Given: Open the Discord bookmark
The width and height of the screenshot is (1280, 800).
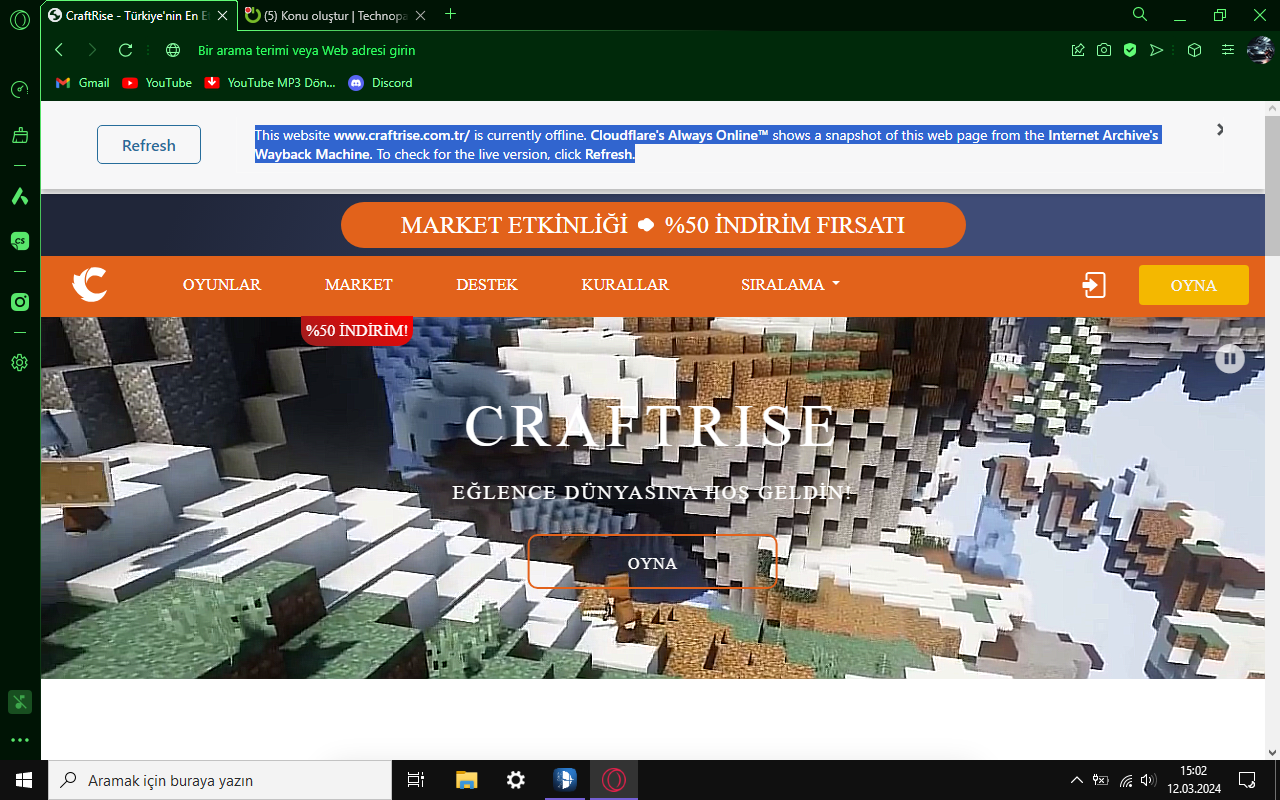Looking at the screenshot, I should tap(380, 83).
